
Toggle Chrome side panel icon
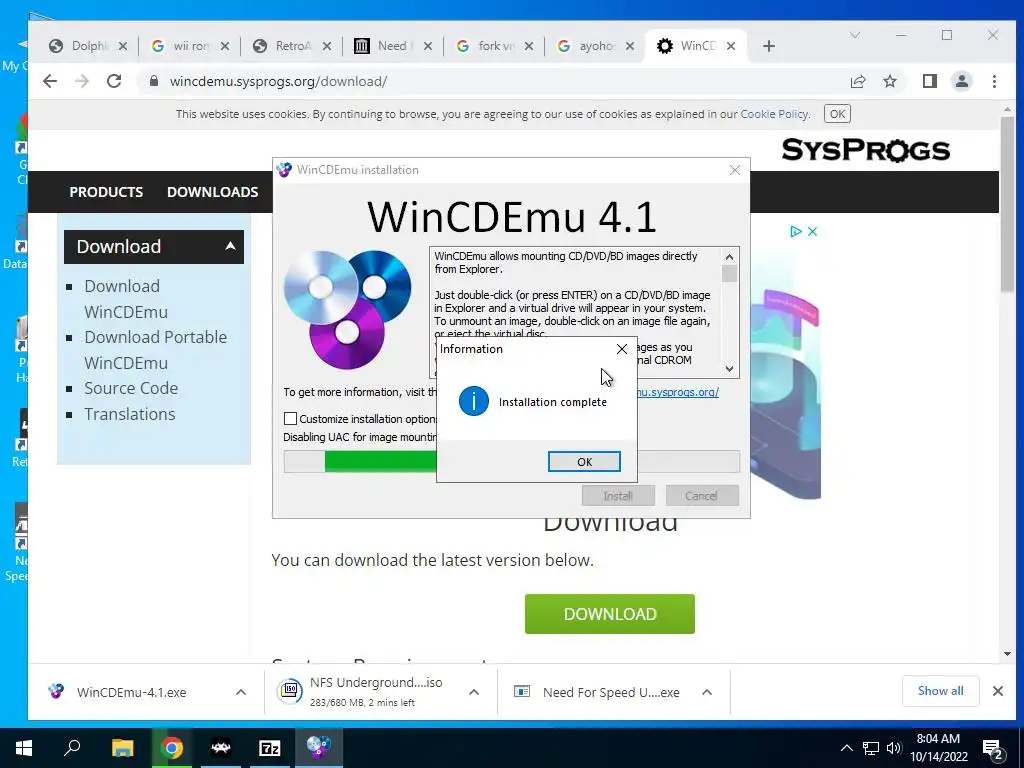pyautogui.click(x=930, y=81)
